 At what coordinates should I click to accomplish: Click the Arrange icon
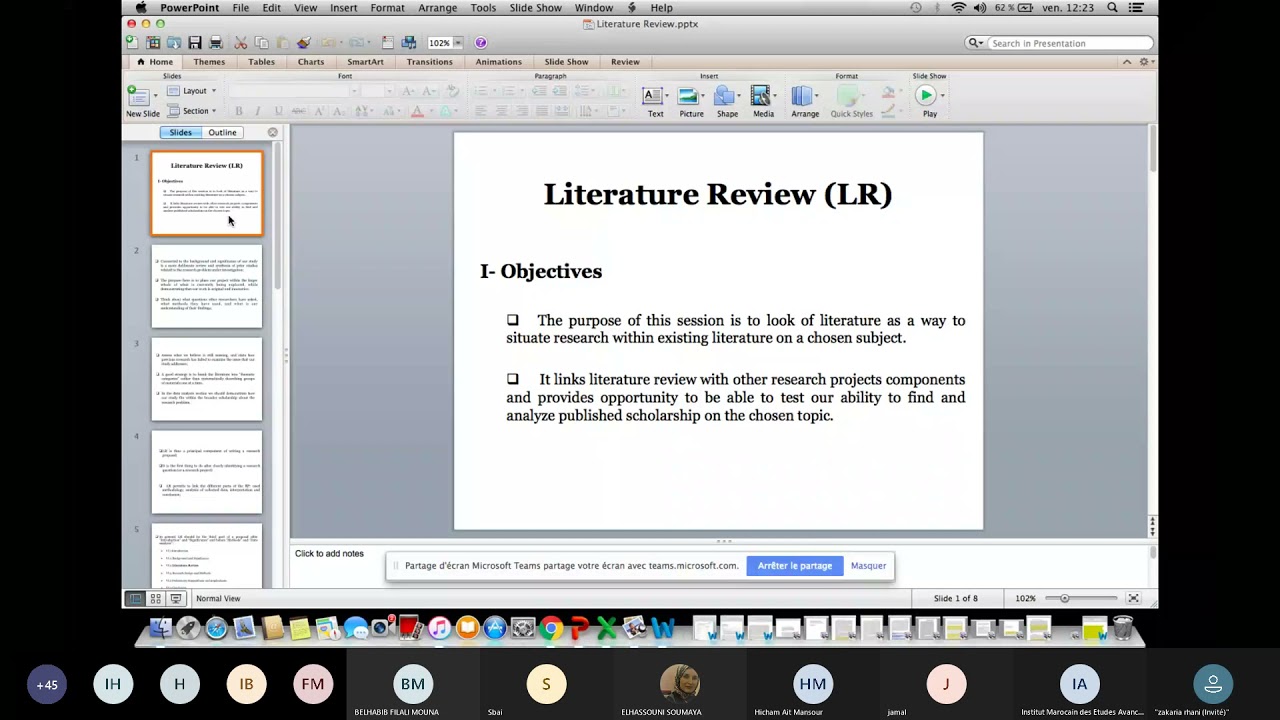tap(801, 97)
